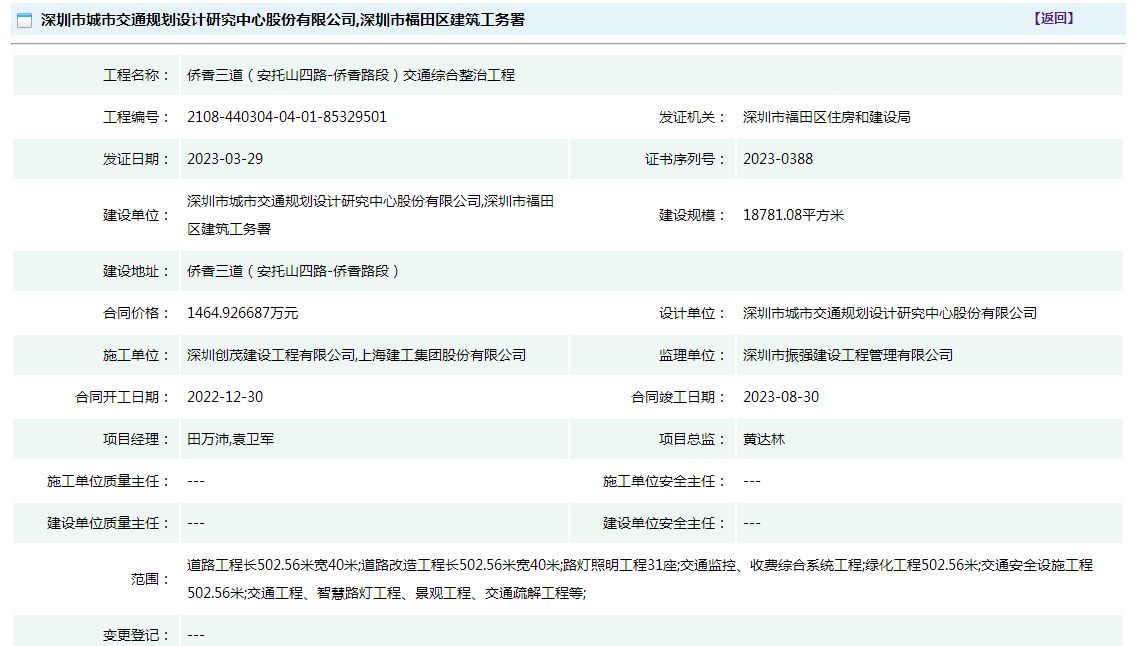
Task: Select the project name 侨香三道 交通综合整治工程
Action: (x=351, y=75)
